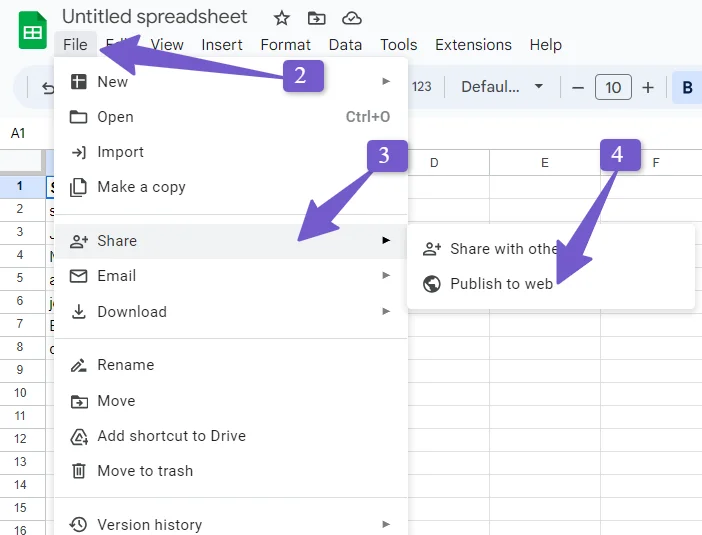Viewport: 702px width, 535px height.
Task: Click the Share with others person icon
Action: (x=432, y=248)
